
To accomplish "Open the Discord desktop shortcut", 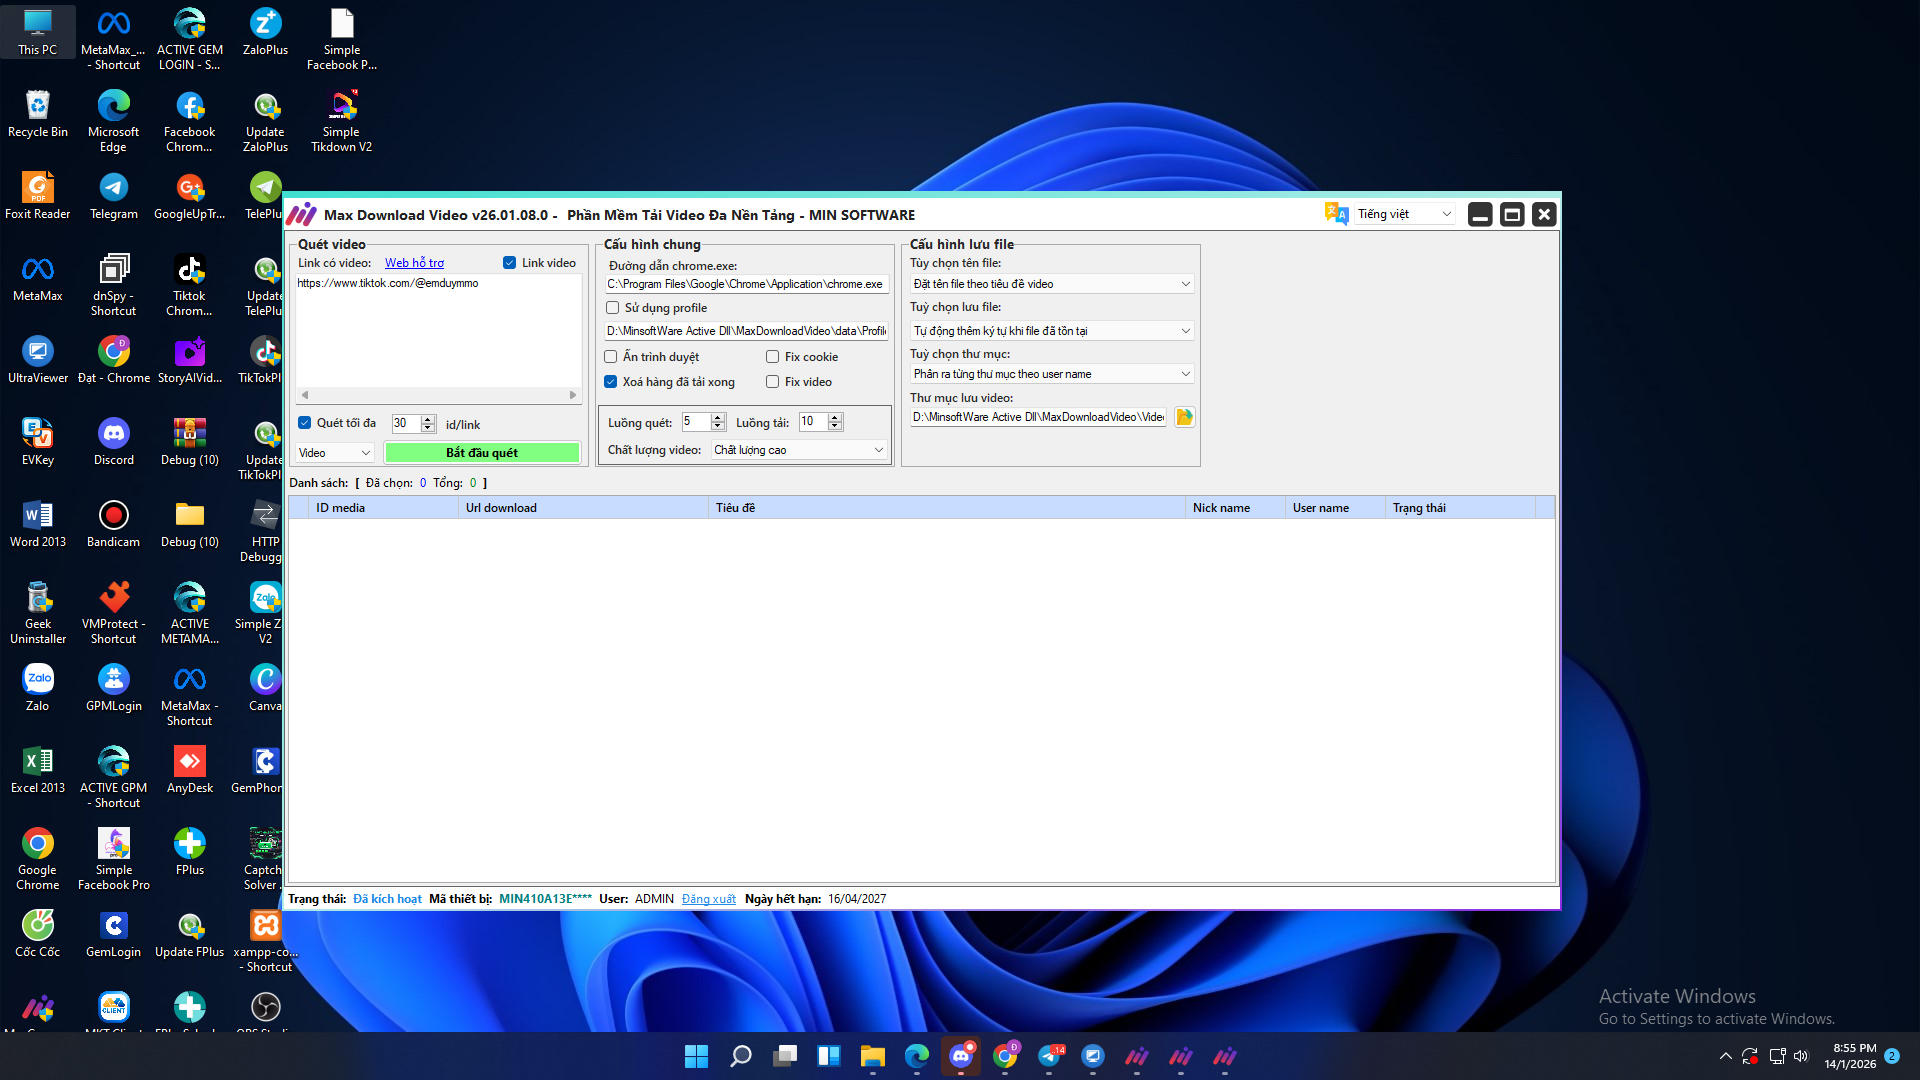I will point(114,442).
